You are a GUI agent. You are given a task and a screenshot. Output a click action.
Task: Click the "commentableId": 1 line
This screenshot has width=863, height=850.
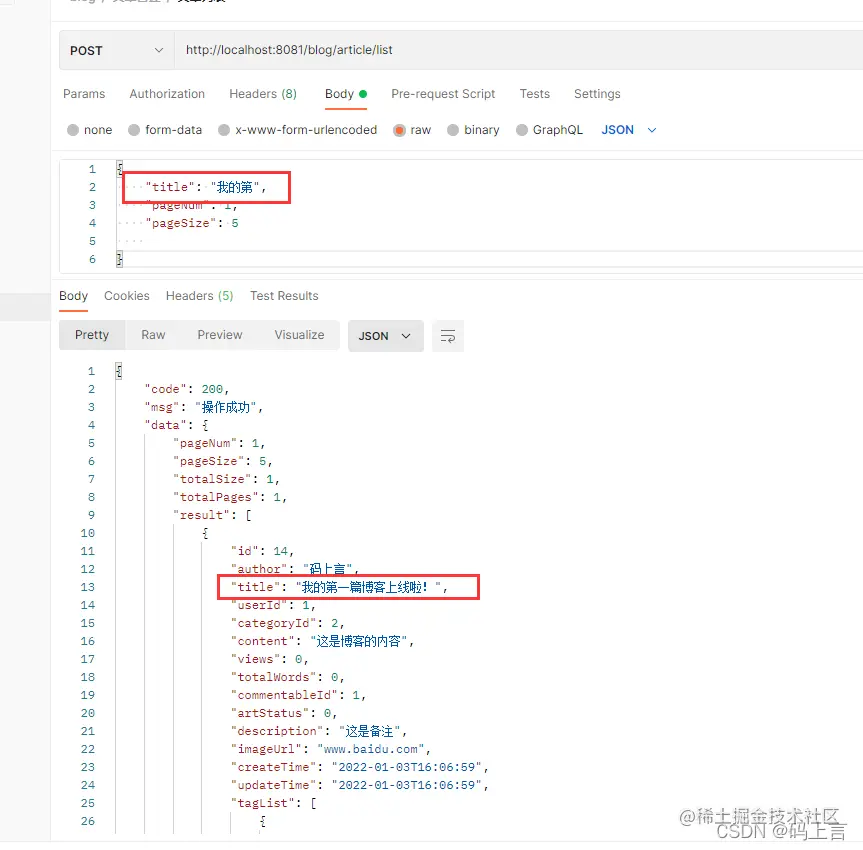298,695
